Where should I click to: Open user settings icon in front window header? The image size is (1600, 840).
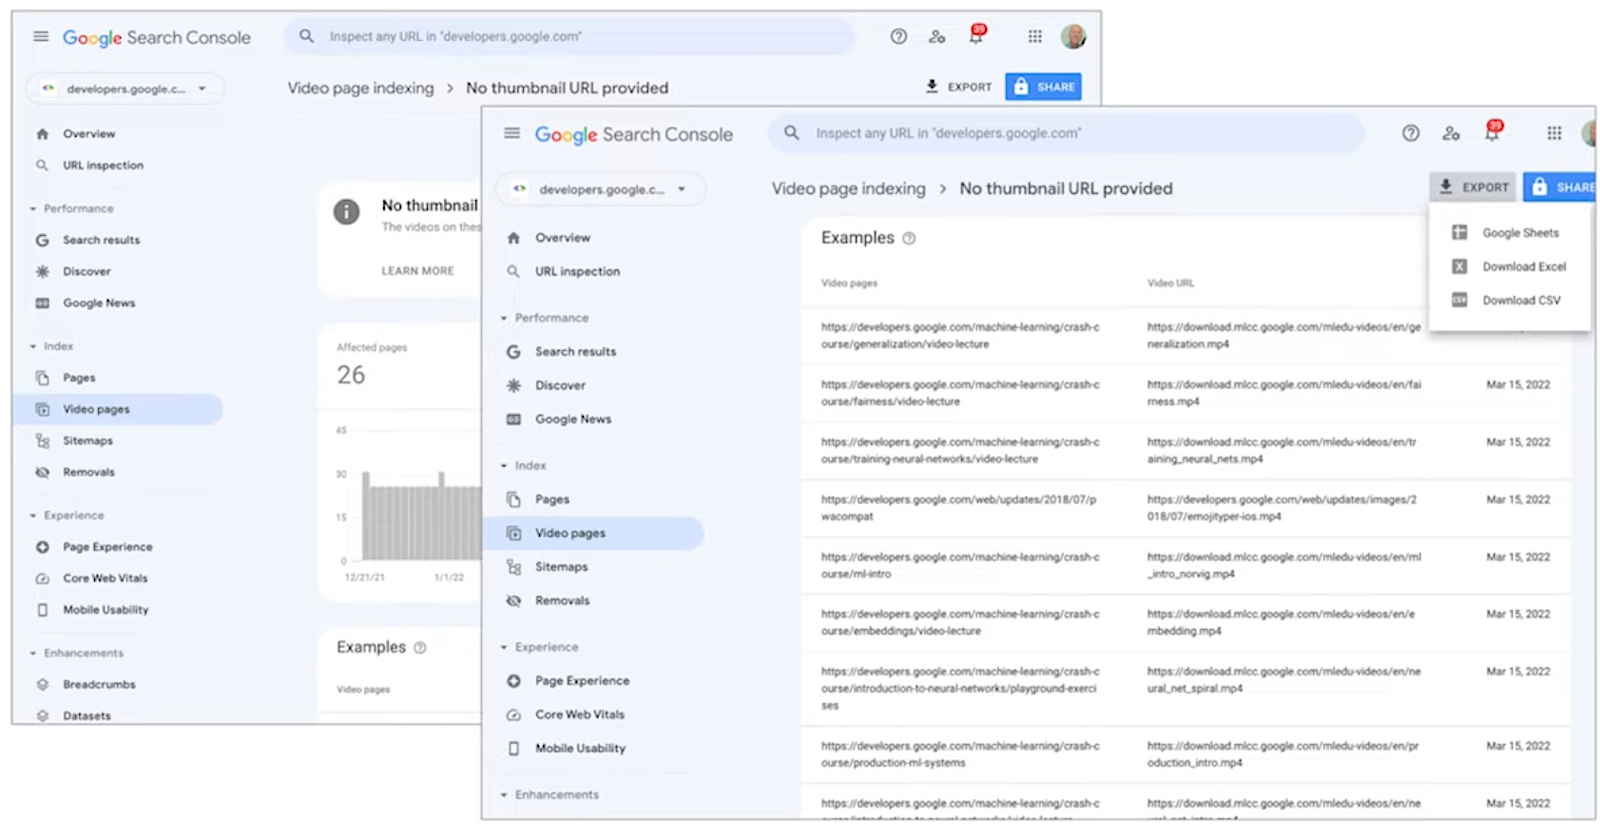(1451, 133)
